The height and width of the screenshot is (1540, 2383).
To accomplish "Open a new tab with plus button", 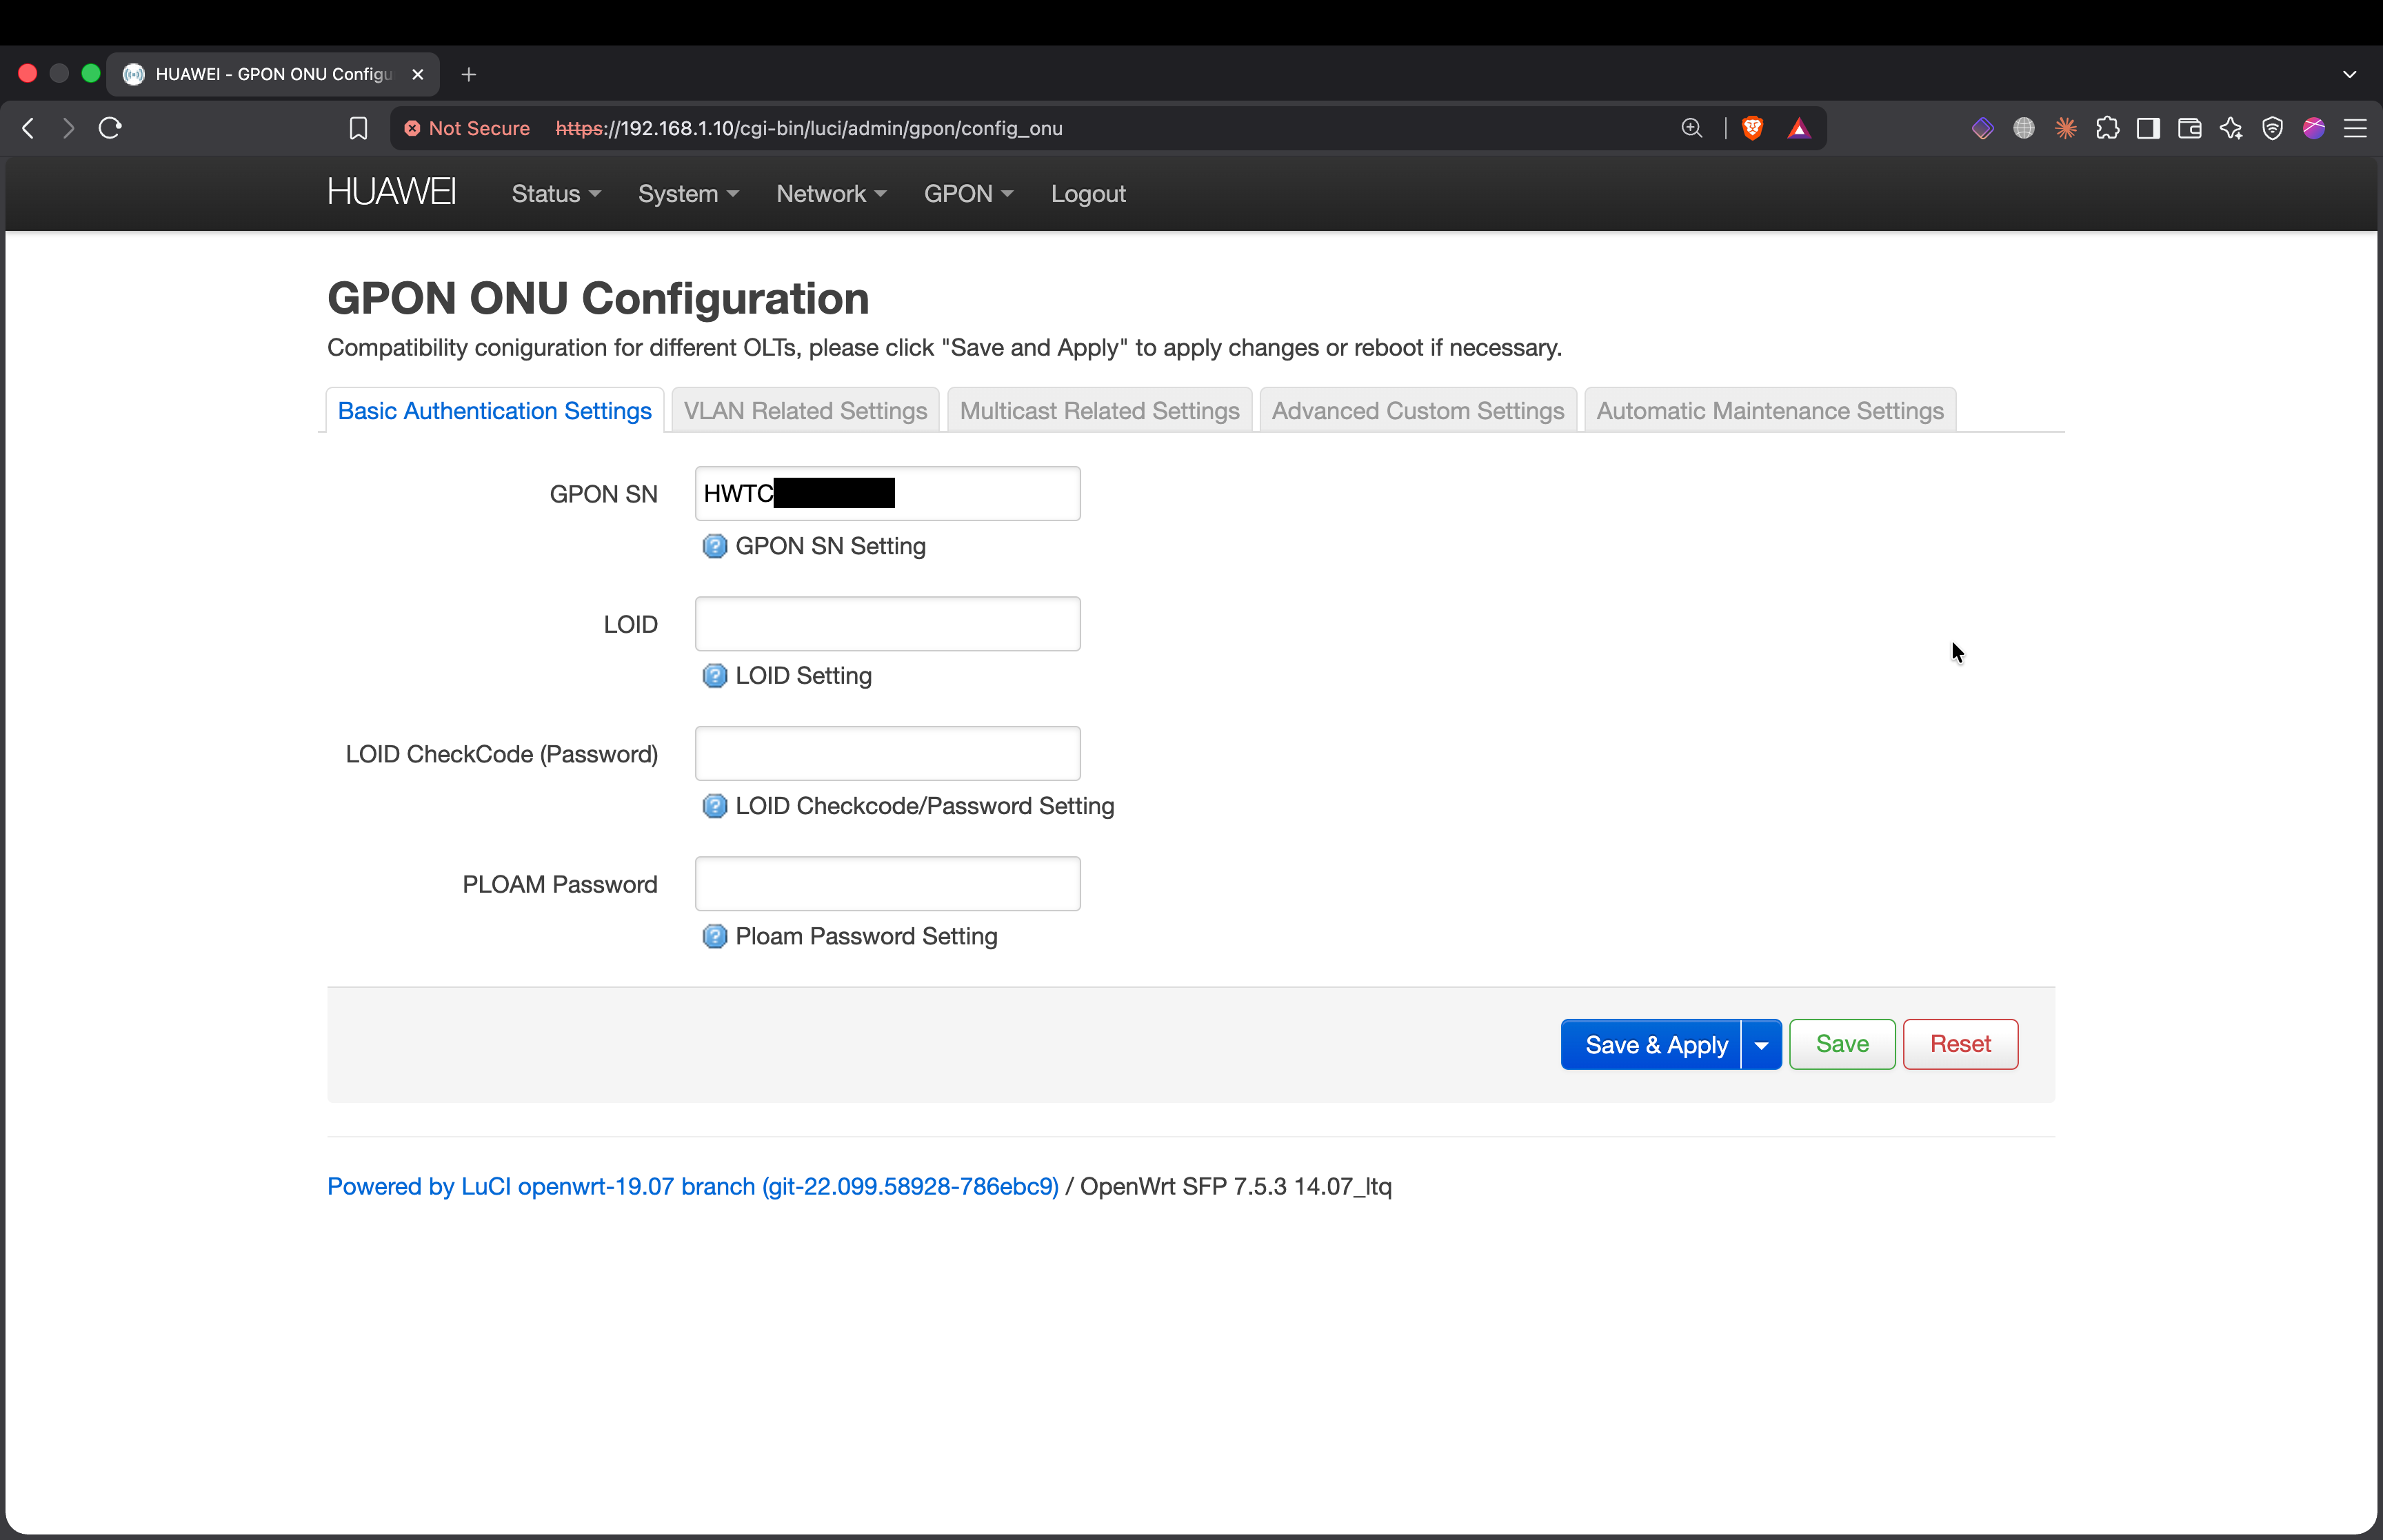I will (468, 74).
